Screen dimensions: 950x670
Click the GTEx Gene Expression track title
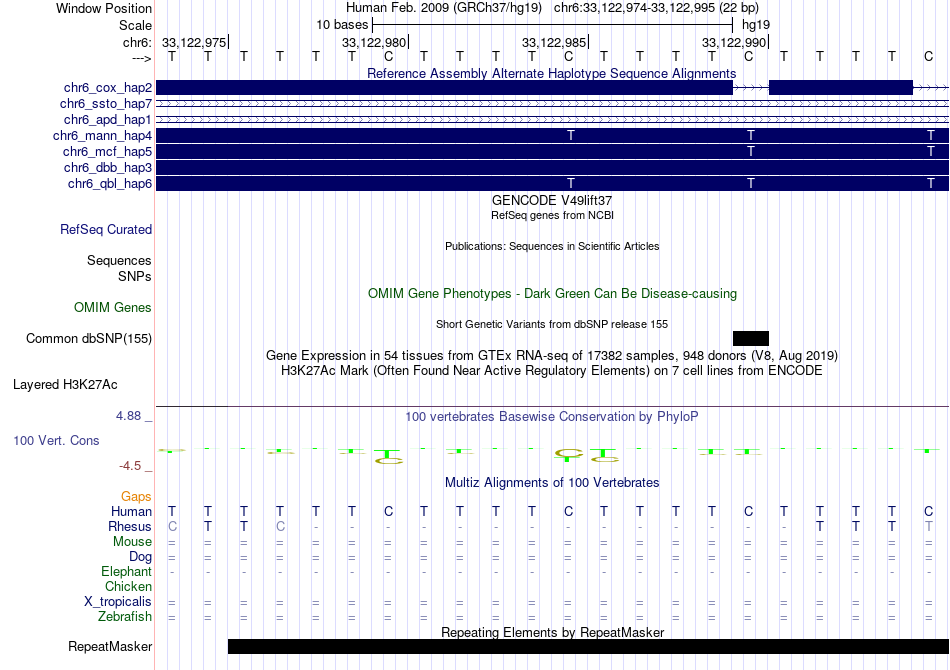click(x=552, y=356)
